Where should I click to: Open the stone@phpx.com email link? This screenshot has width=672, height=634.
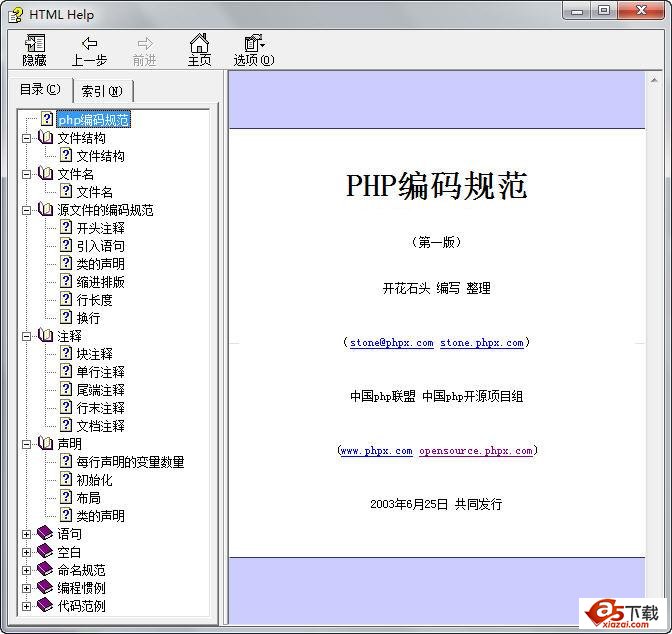391,343
